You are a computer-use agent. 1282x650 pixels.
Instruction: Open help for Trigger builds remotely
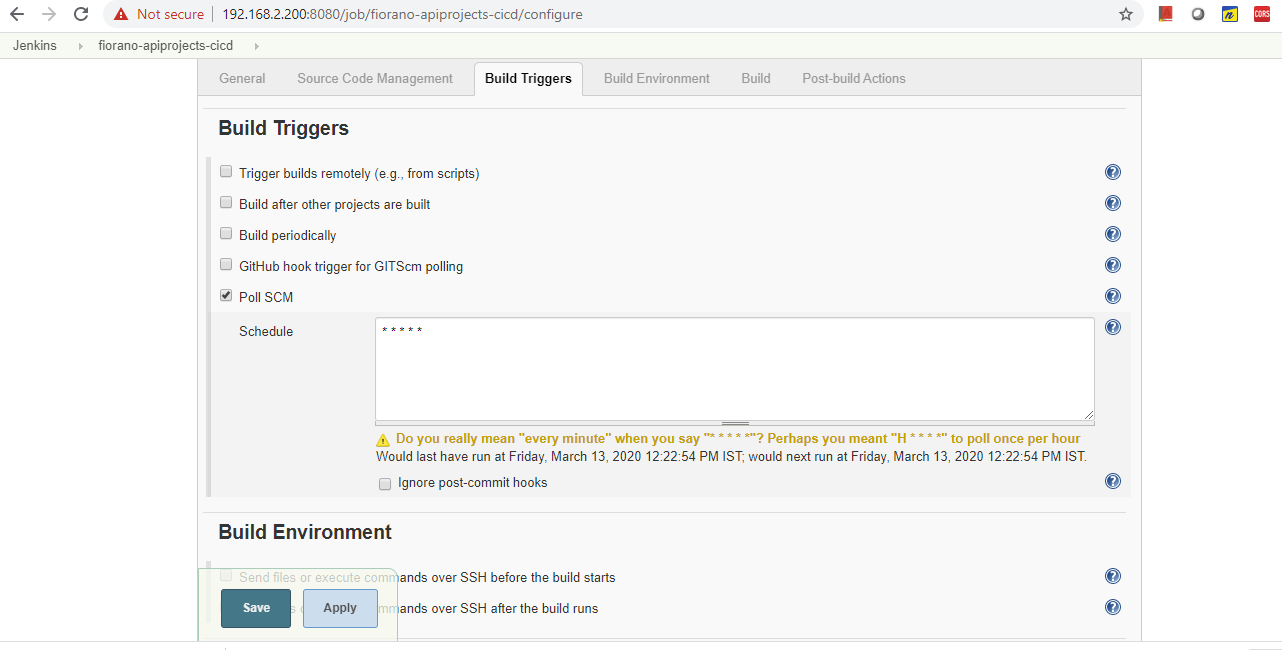[x=1112, y=172]
